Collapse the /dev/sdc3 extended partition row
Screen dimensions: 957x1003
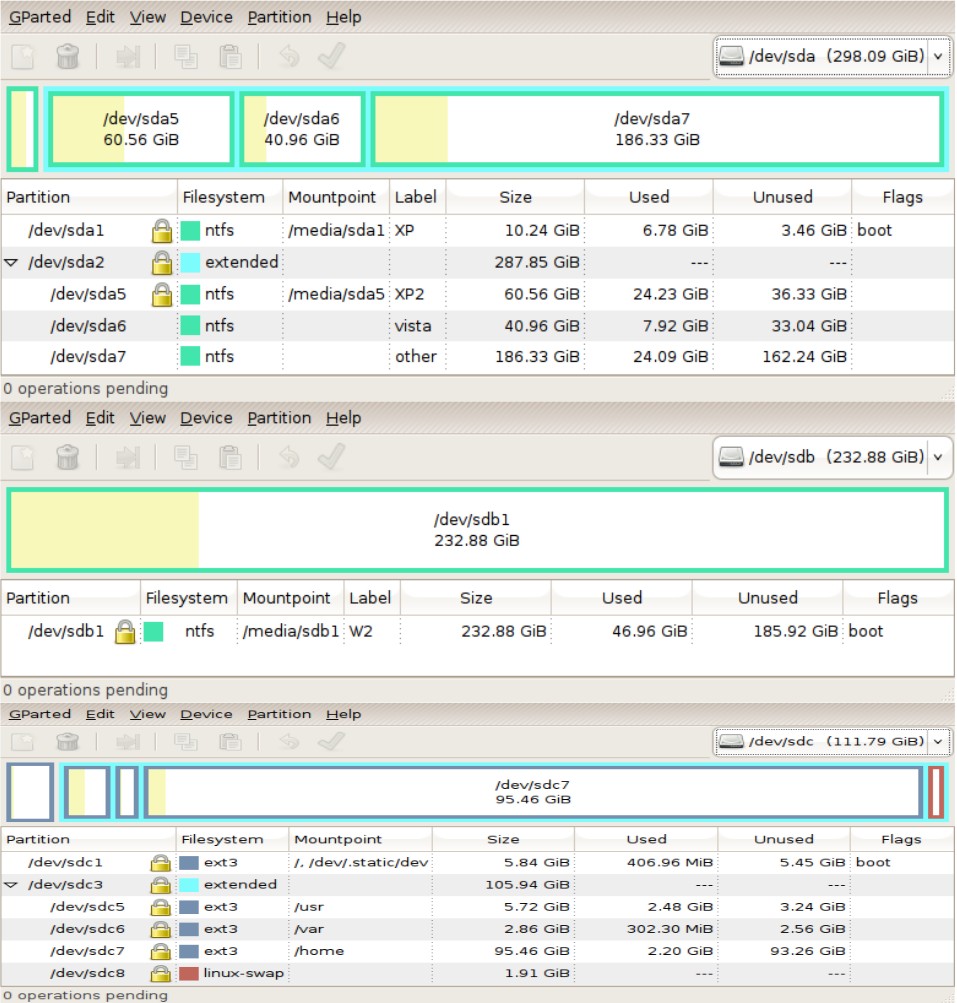pos(11,884)
